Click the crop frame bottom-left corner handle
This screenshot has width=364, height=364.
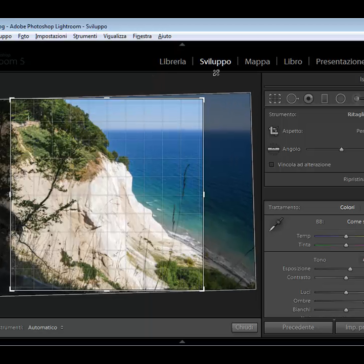coord(12,289)
